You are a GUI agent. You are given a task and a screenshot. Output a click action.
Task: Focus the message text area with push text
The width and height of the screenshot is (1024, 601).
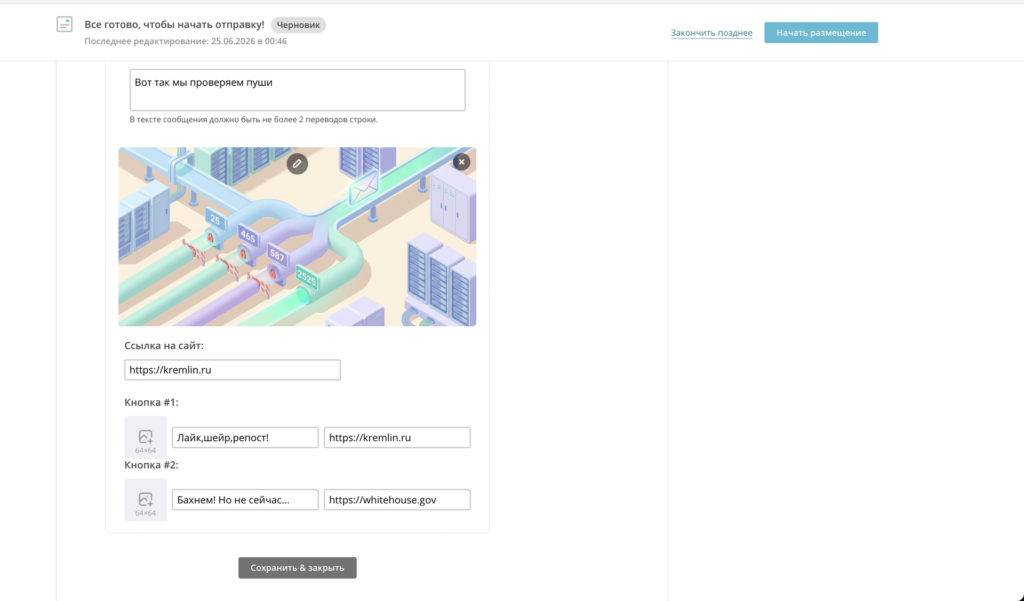297,90
